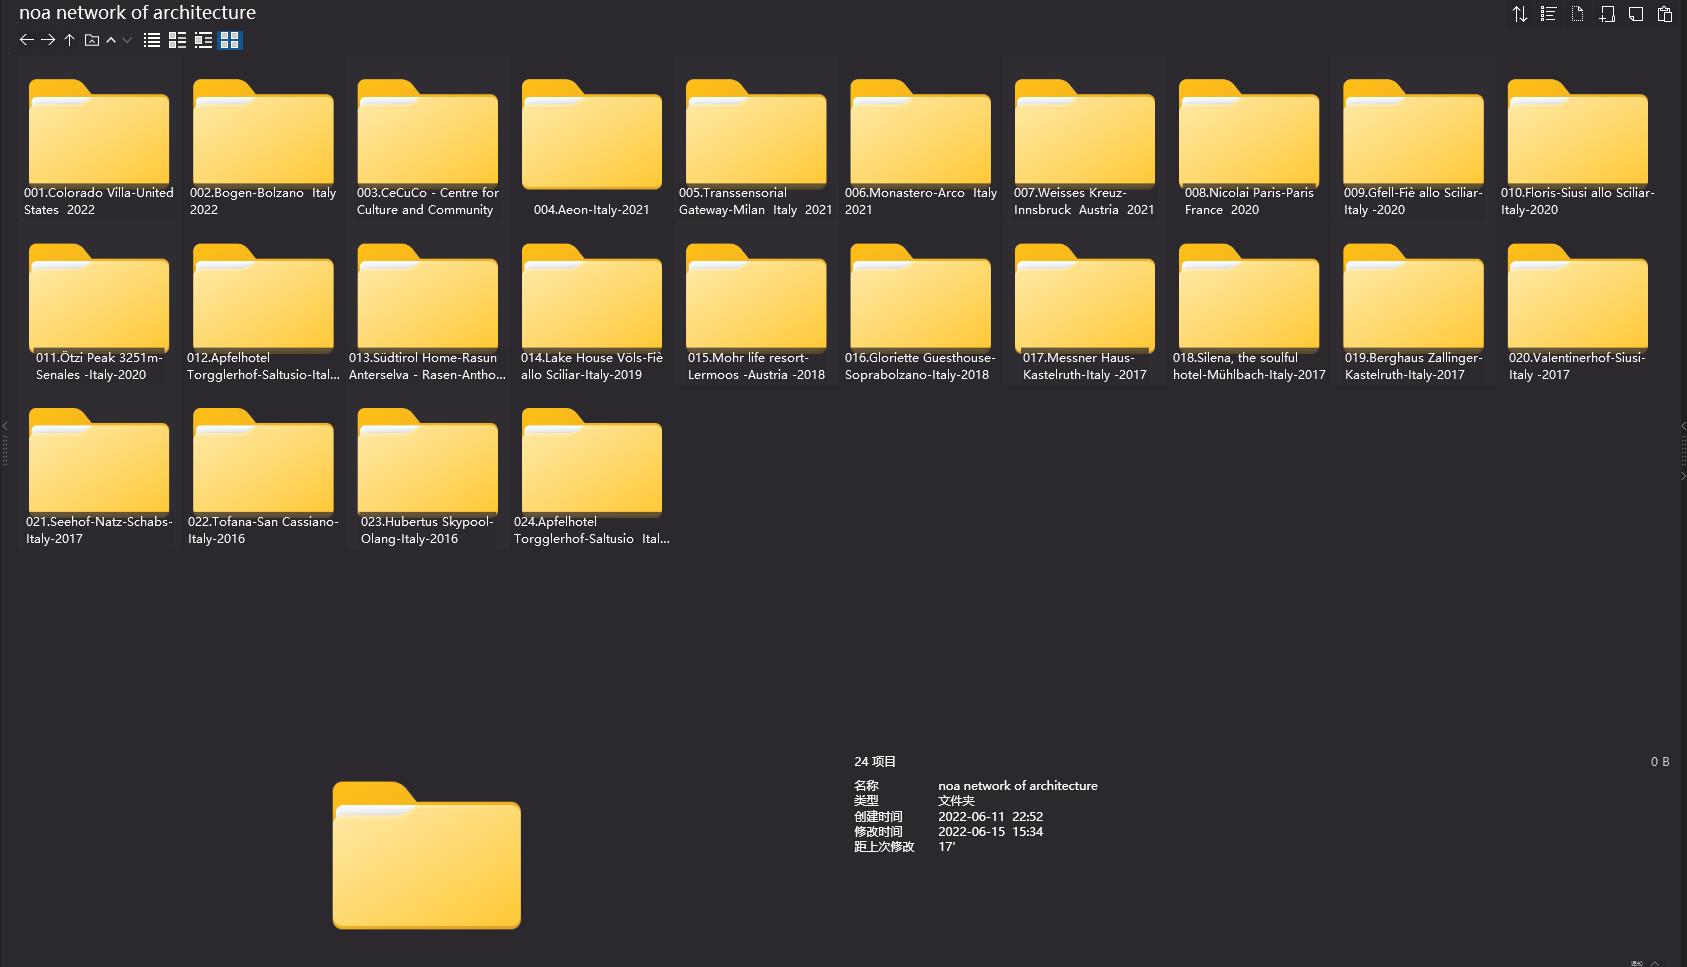
Task: Go back with the left arrow
Action: [27, 40]
